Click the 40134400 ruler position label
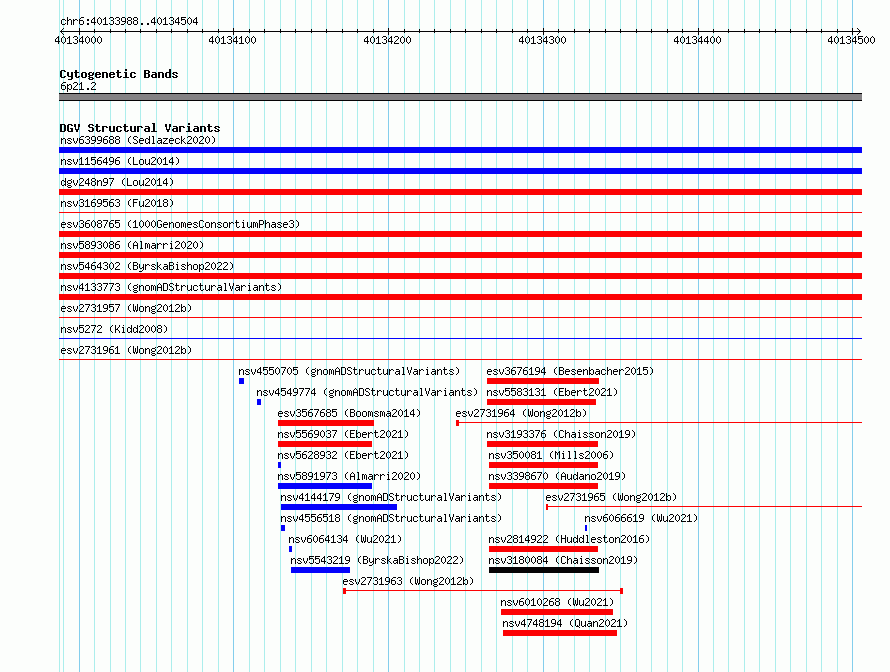The image size is (890, 672). 698,40
